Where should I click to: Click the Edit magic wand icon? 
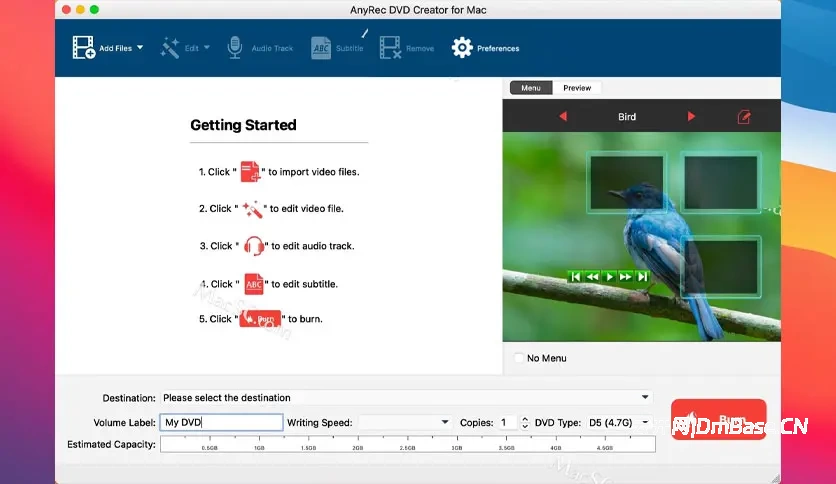coord(170,47)
